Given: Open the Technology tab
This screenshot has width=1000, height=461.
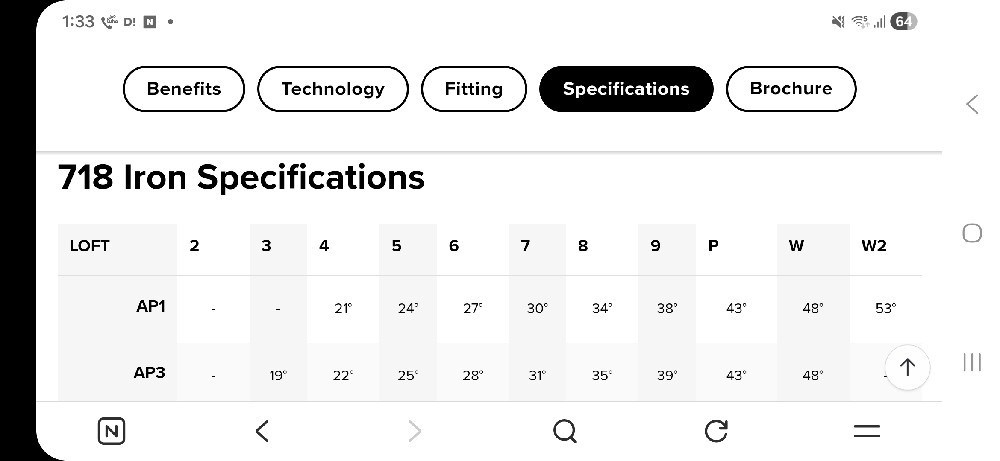Looking at the screenshot, I should click(x=333, y=89).
